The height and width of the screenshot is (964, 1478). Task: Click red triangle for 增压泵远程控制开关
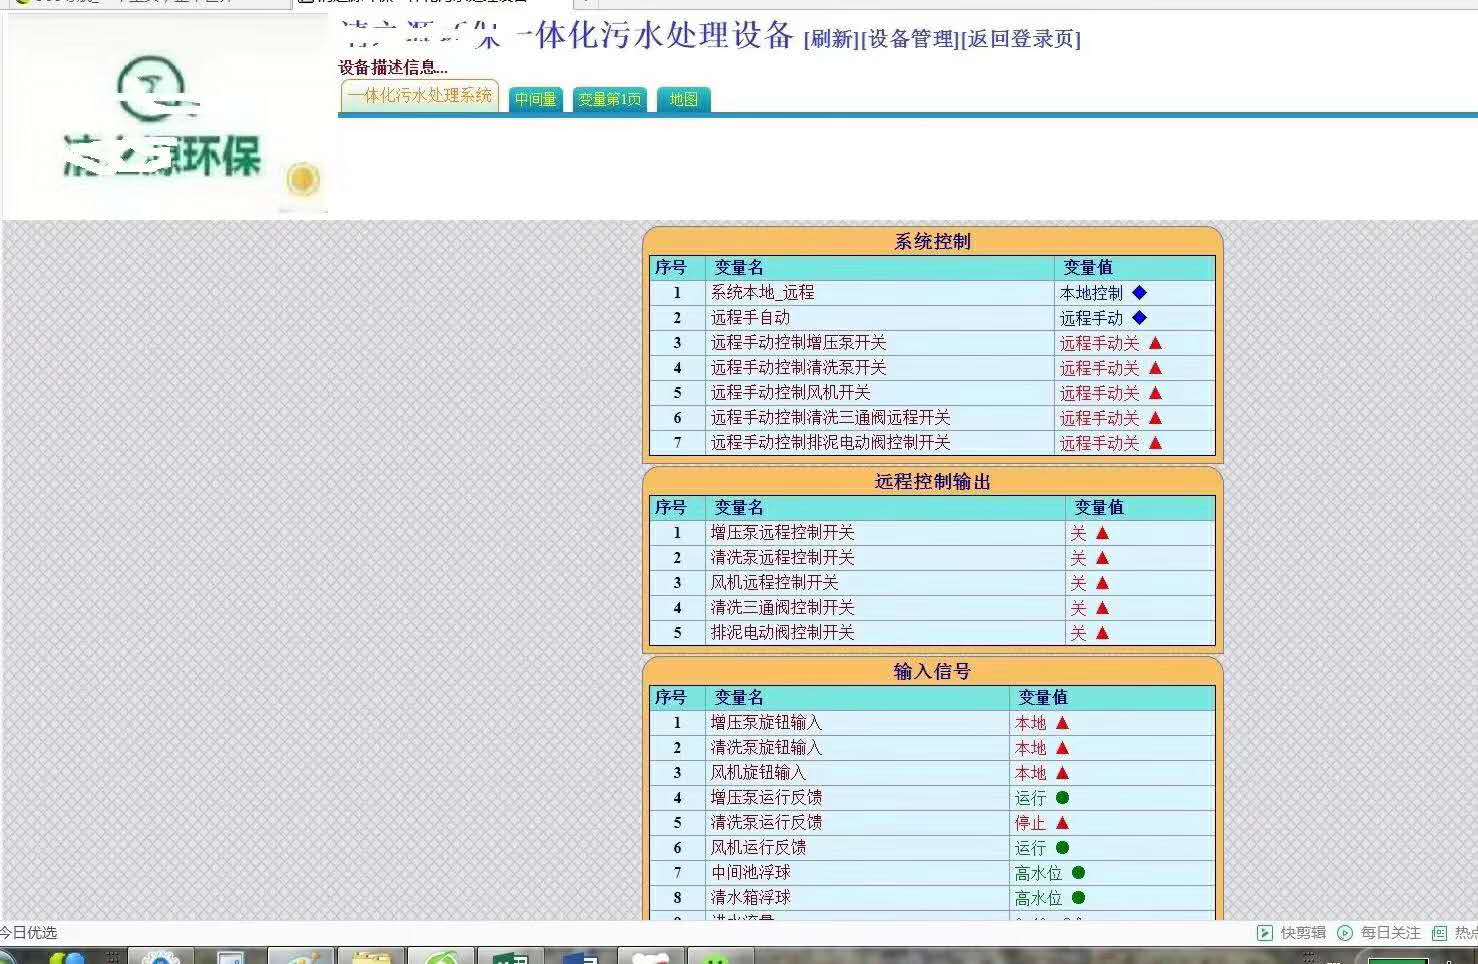coord(1102,533)
